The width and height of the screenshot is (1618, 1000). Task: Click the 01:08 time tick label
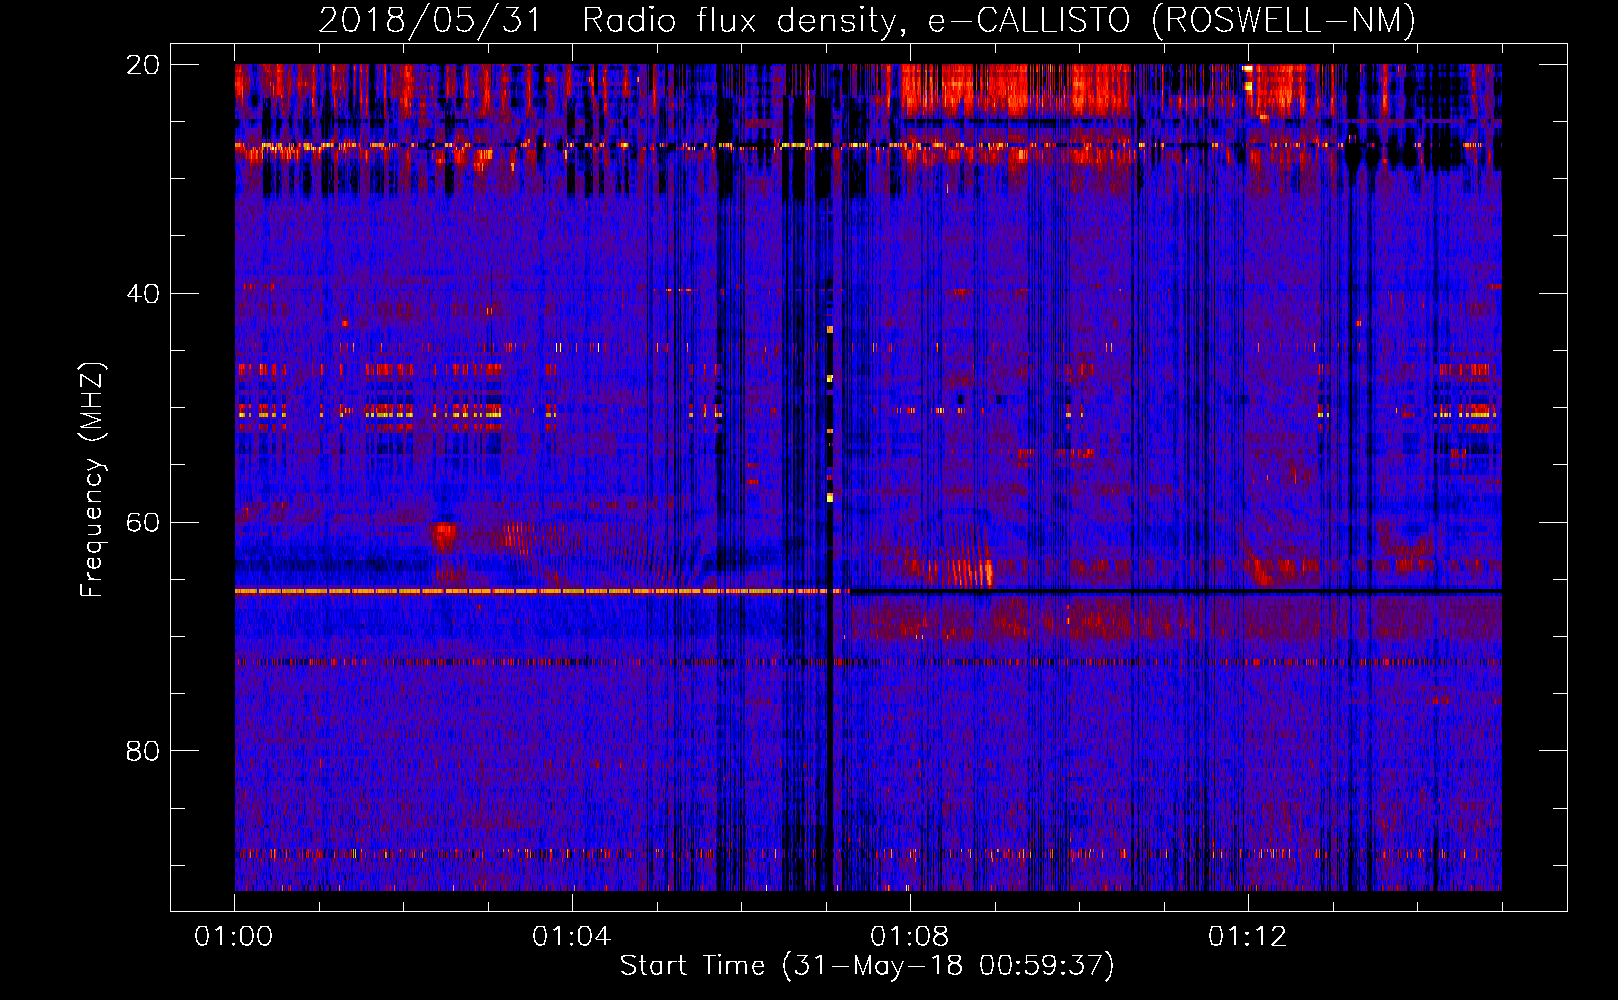pos(909,937)
